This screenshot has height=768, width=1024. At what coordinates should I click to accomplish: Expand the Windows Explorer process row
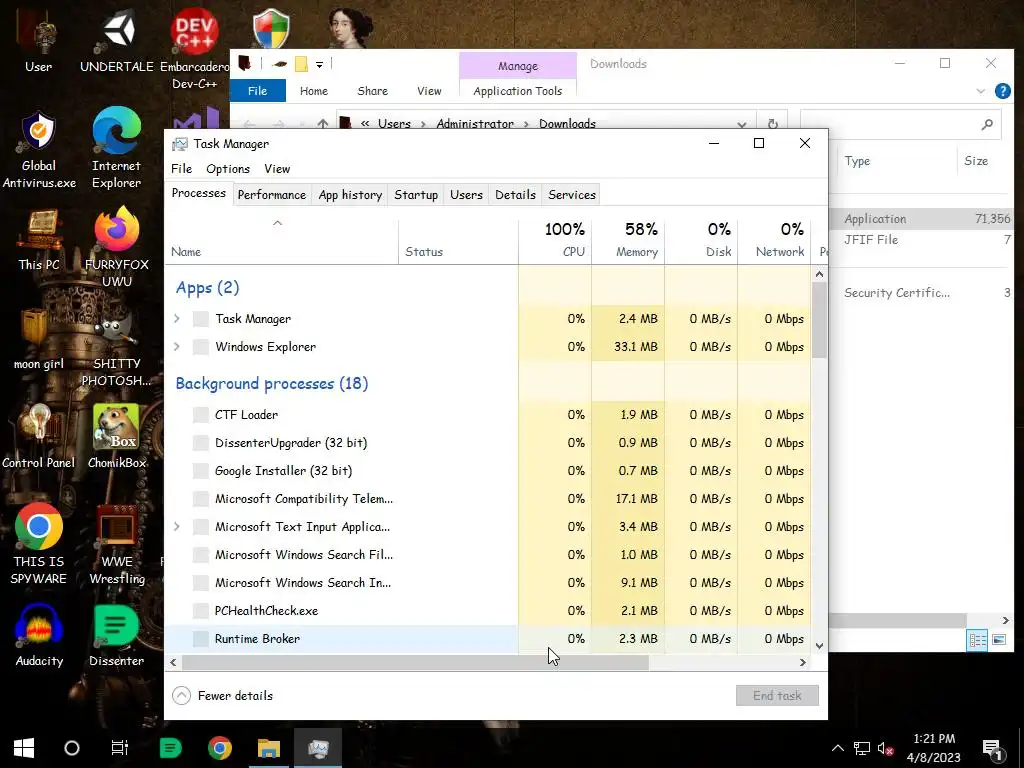[x=176, y=347]
